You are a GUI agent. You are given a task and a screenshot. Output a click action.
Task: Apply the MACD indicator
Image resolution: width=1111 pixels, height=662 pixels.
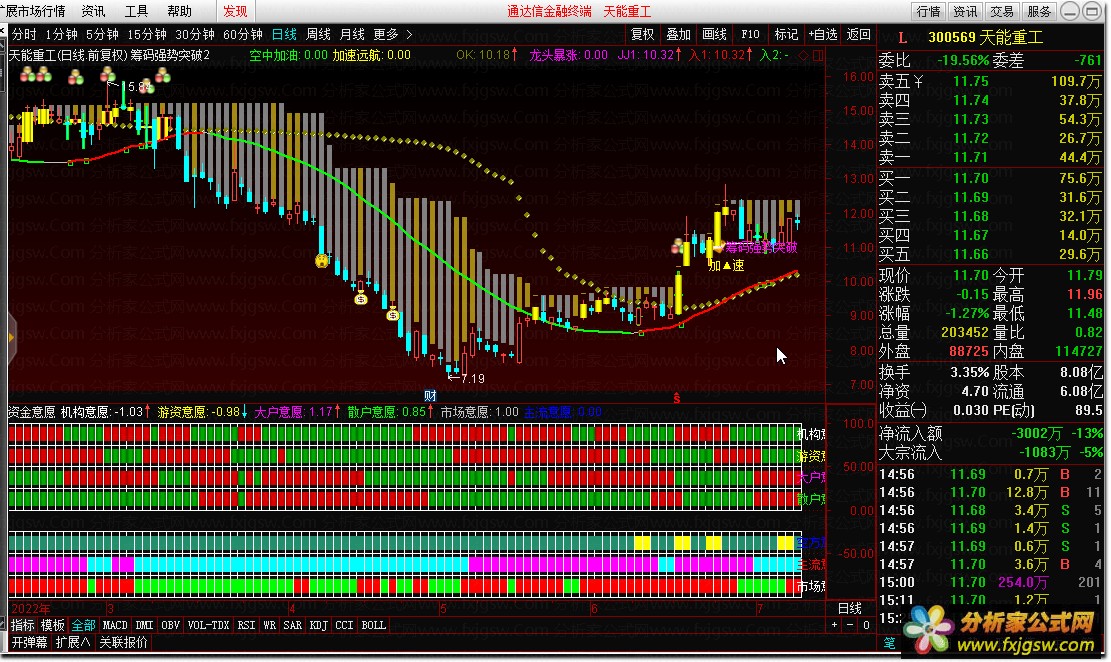point(115,625)
